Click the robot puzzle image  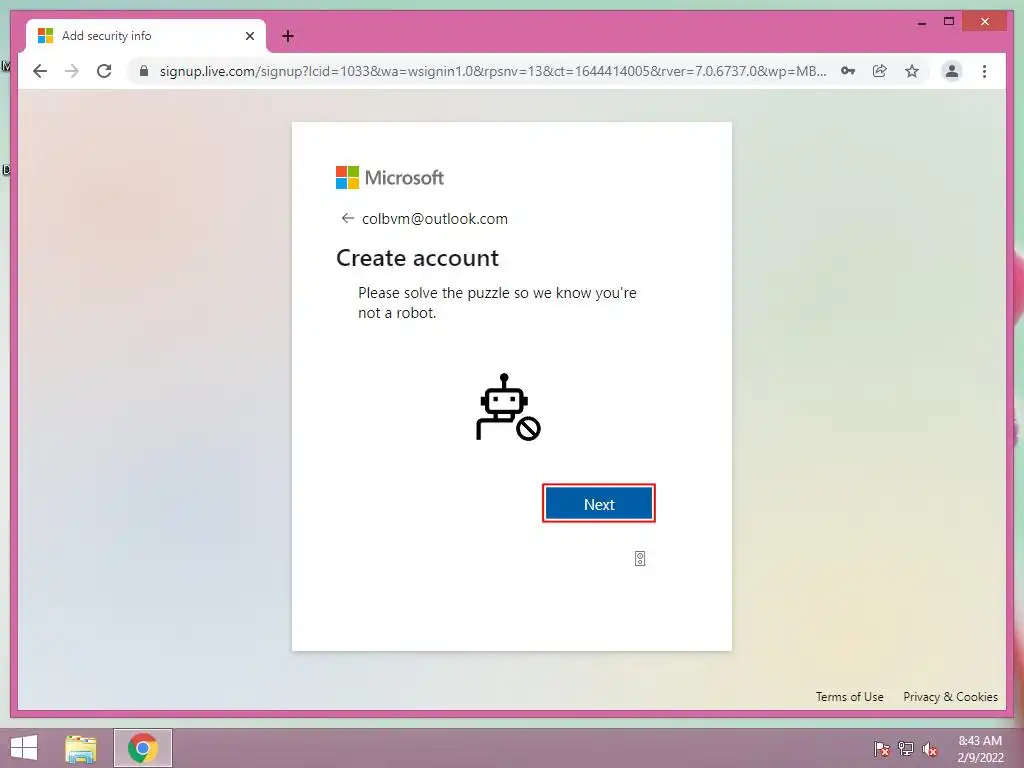click(x=508, y=407)
